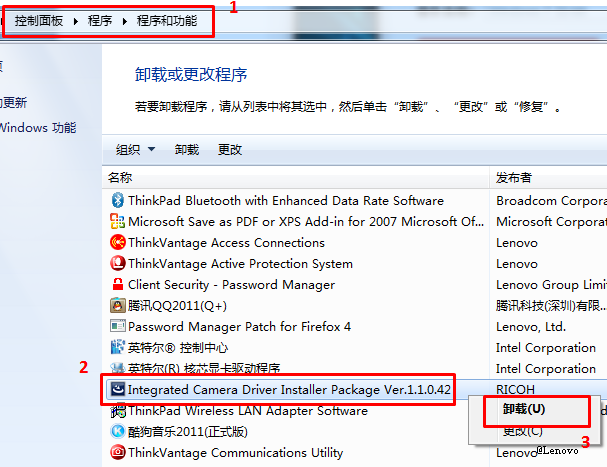Open the 组织 dropdown menu
The image size is (607, 467).
[135, 150]
